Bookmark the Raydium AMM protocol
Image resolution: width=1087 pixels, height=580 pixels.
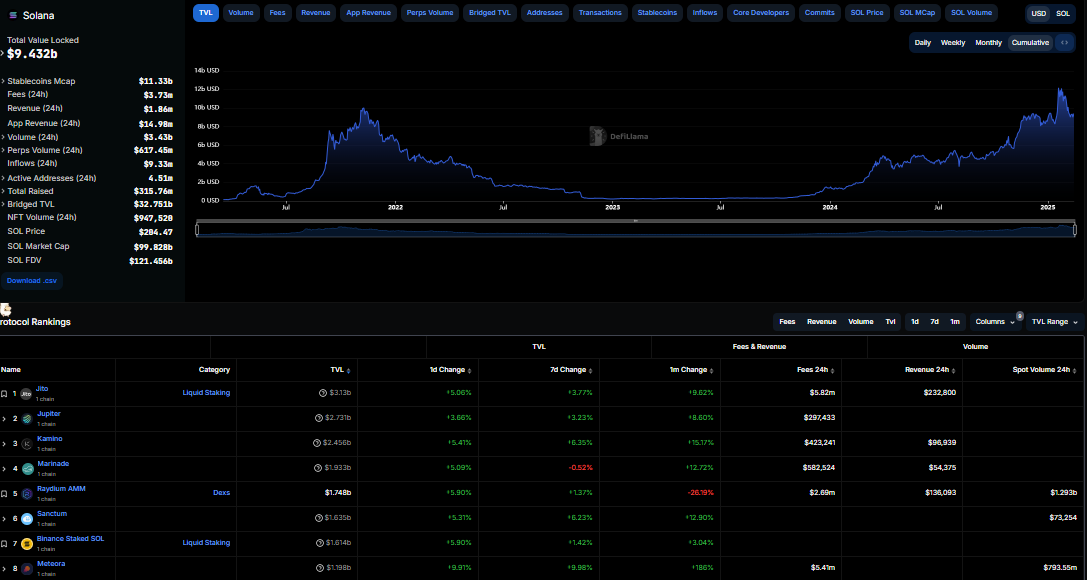(4, 494)
